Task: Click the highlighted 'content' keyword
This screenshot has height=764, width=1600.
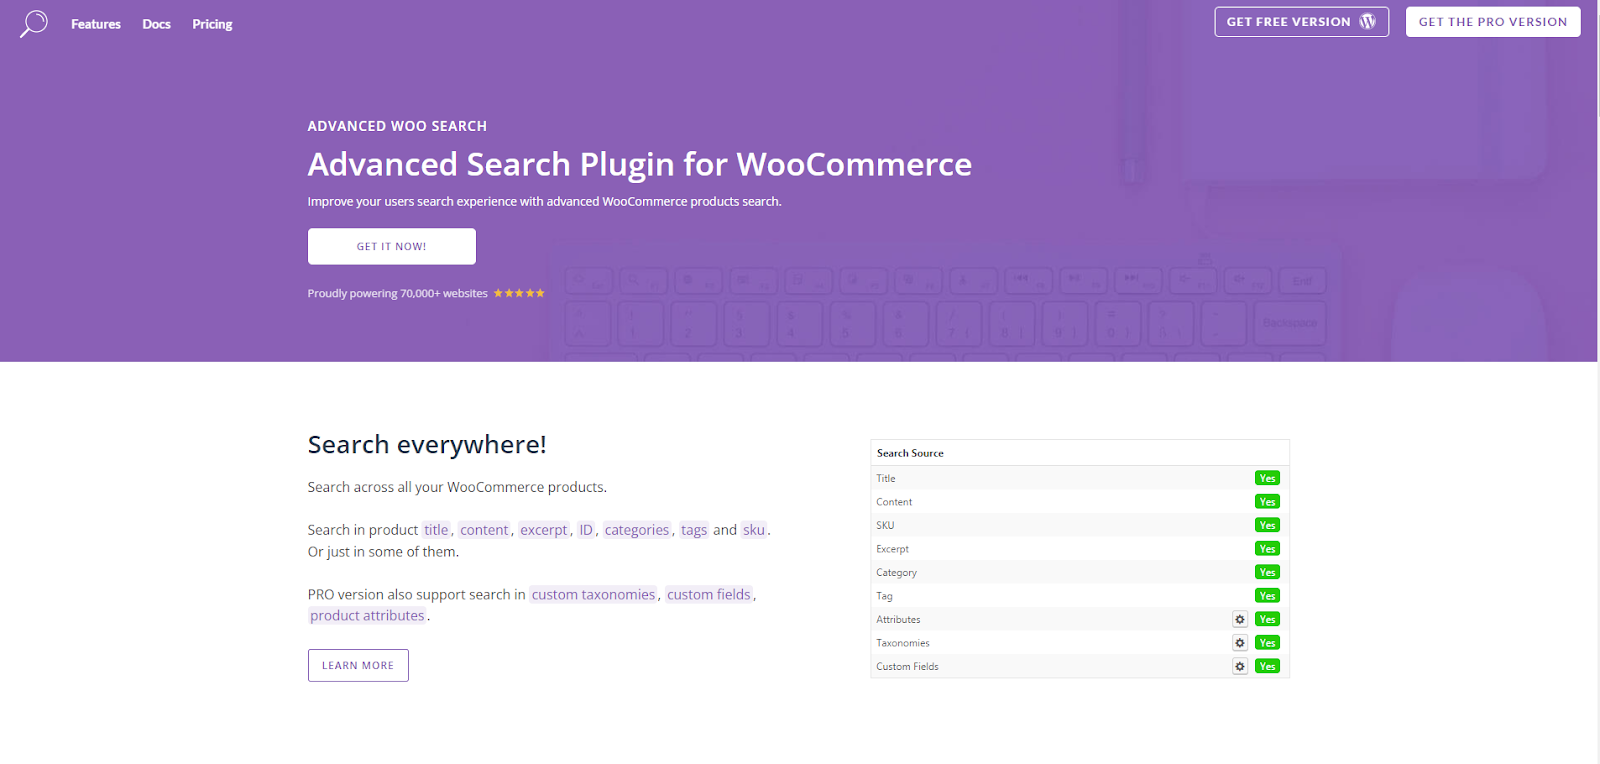Action: coord(484,530)
